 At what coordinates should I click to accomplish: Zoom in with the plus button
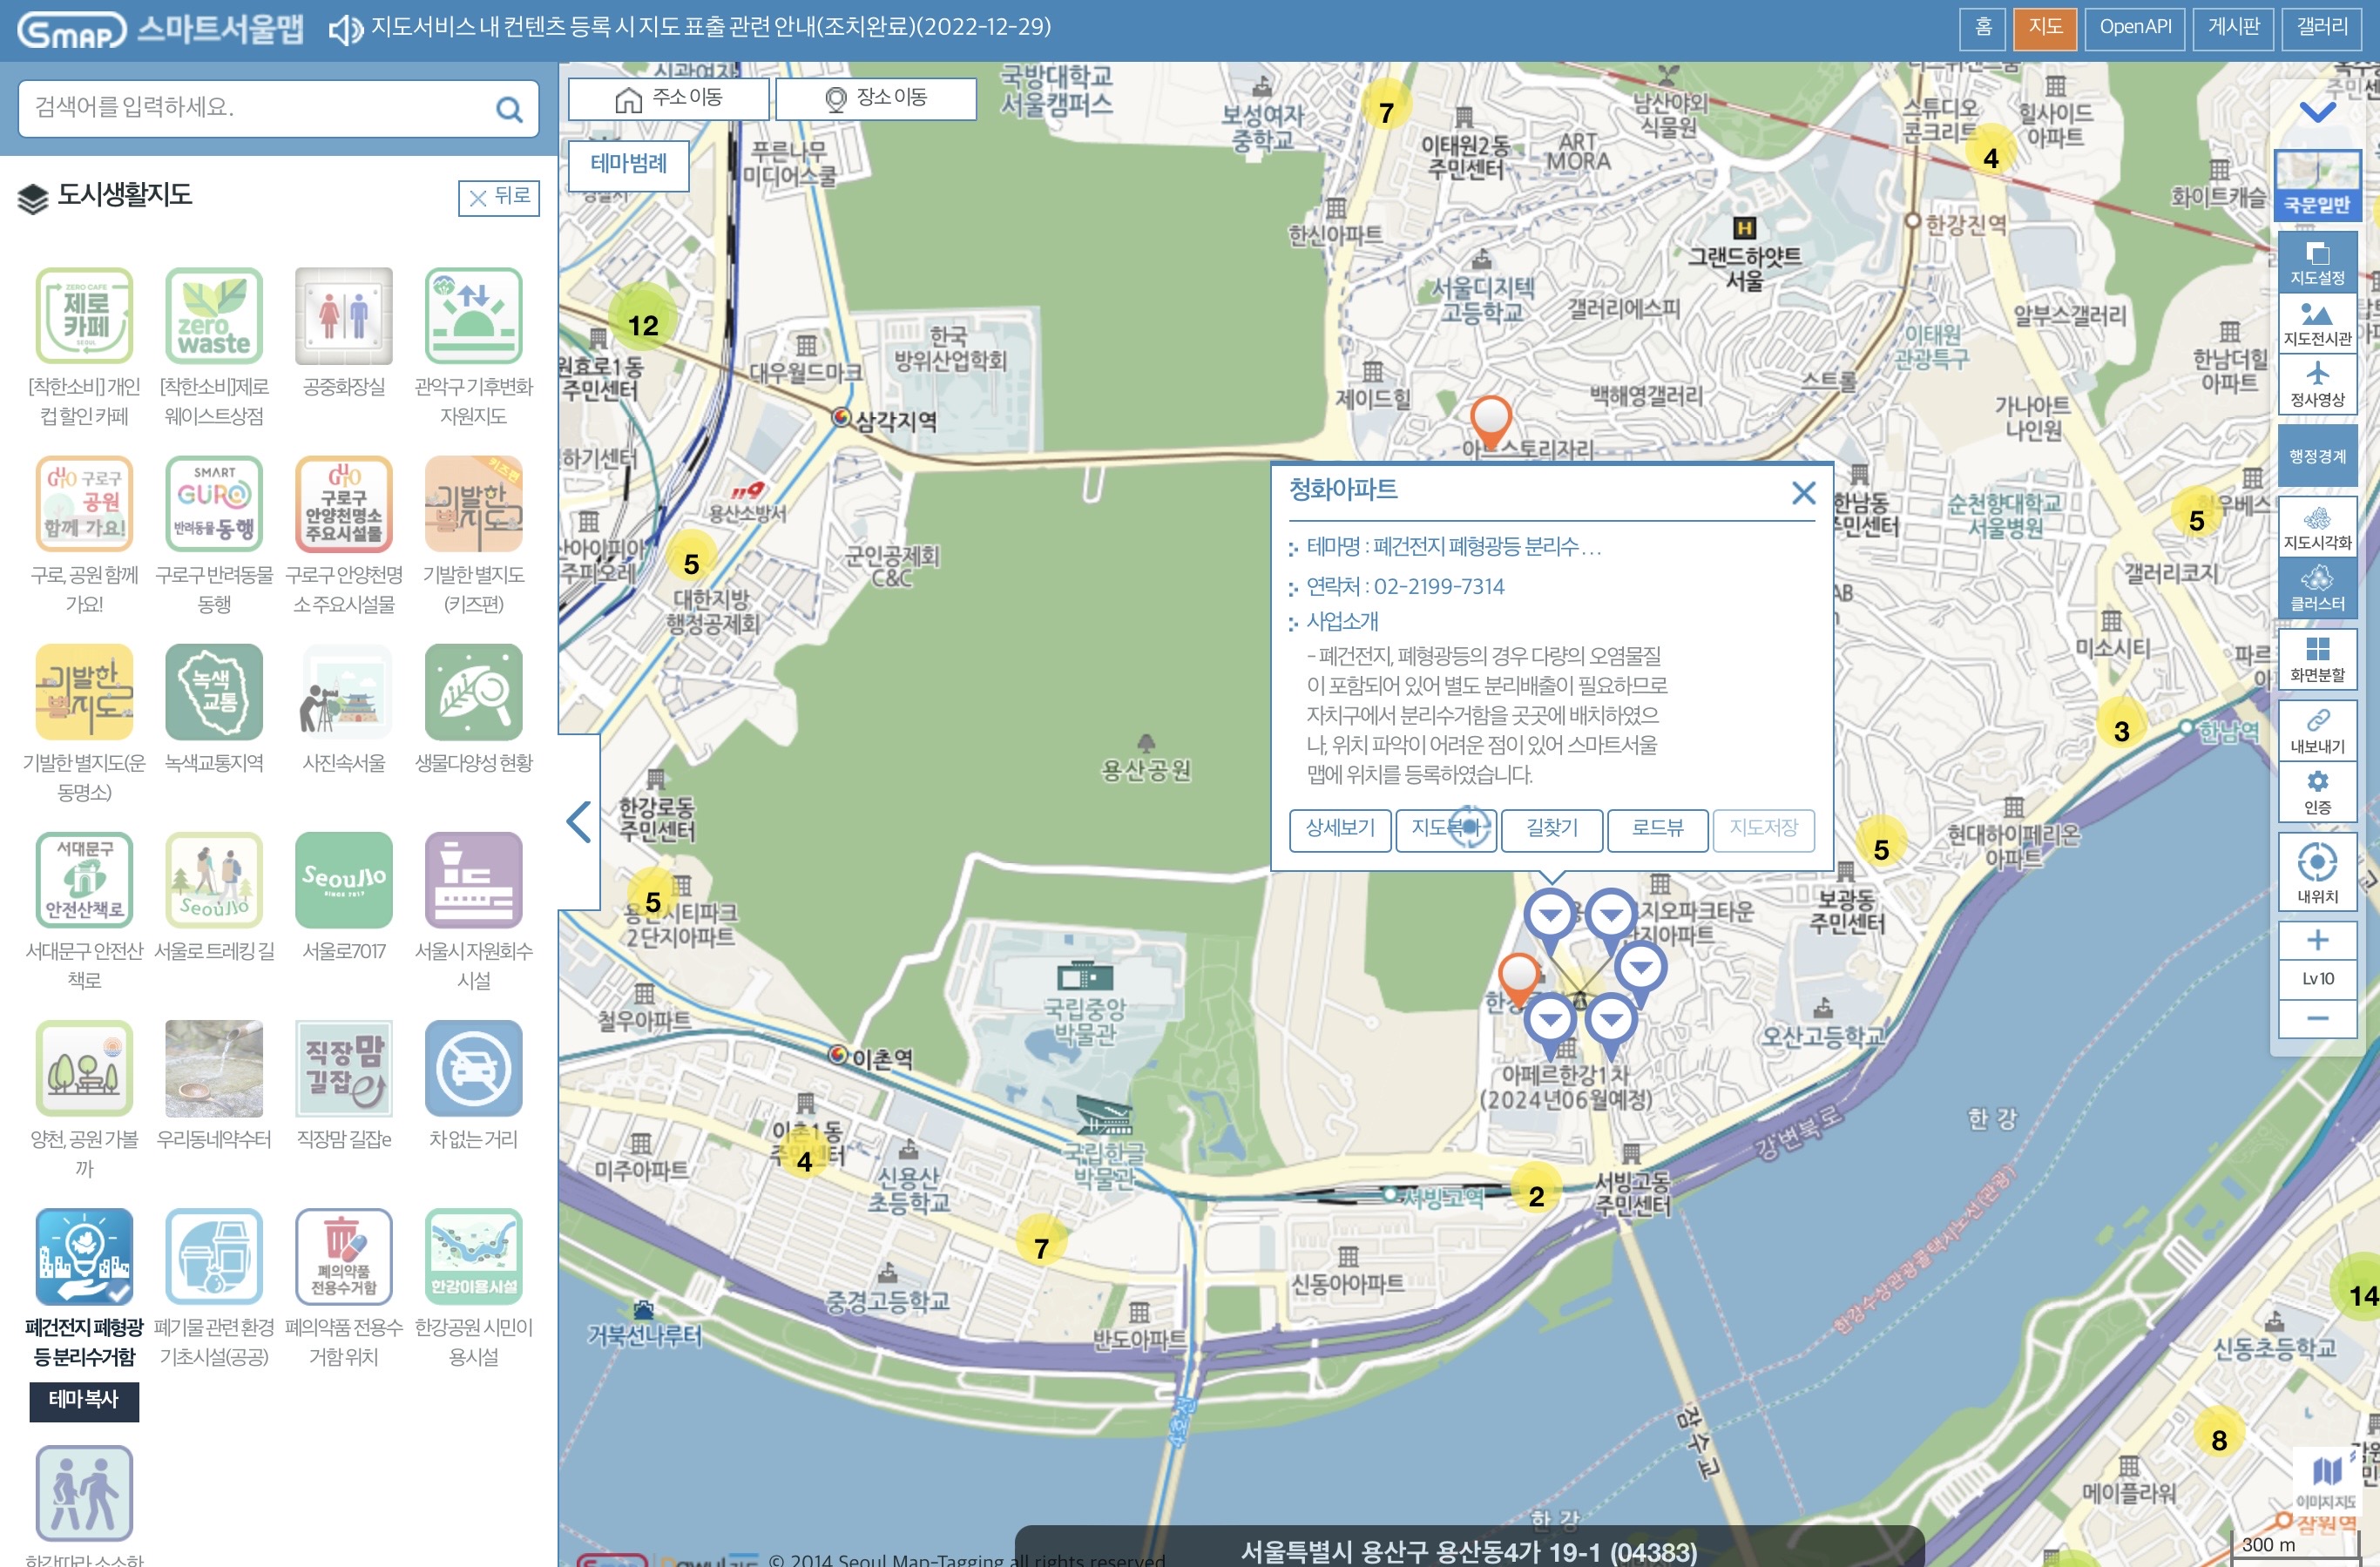click(x=2317, y=940)
